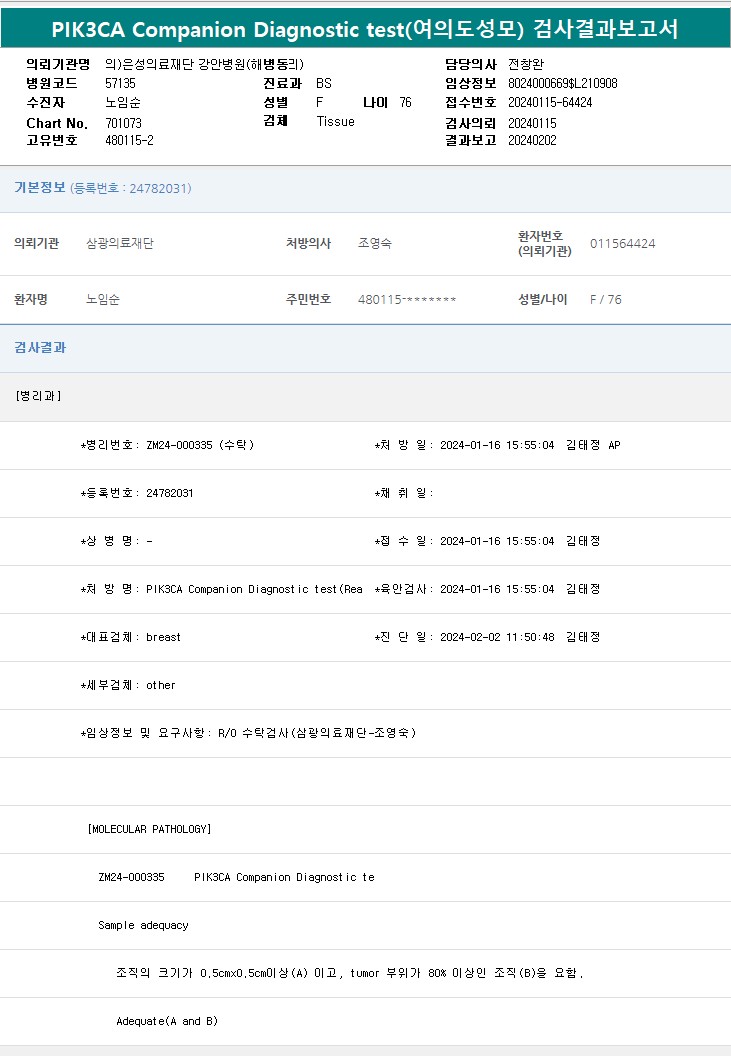Select the patient number 011564424
Image resolution: width=731 pixels, height=1056 pixels.
(x=622, y=244)
